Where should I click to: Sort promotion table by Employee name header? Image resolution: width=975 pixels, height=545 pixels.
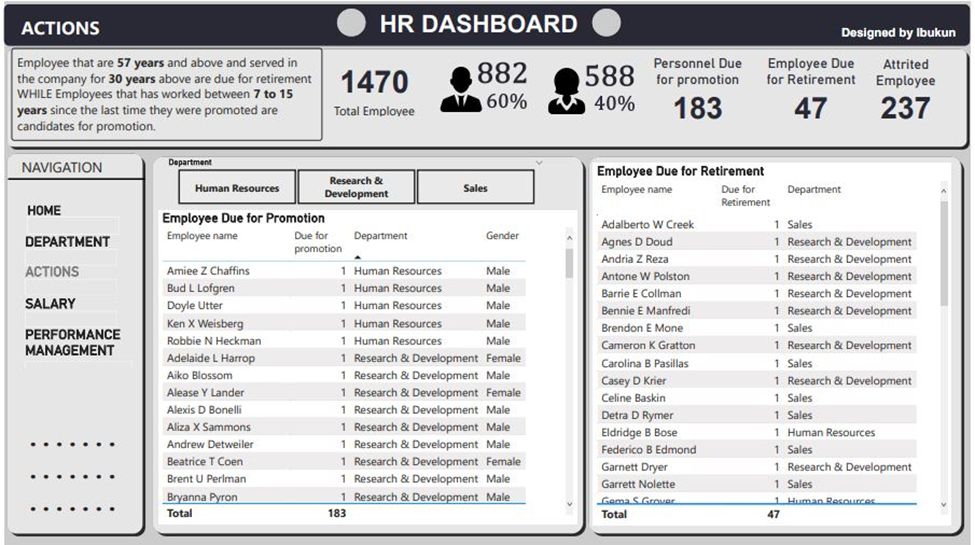202,236
